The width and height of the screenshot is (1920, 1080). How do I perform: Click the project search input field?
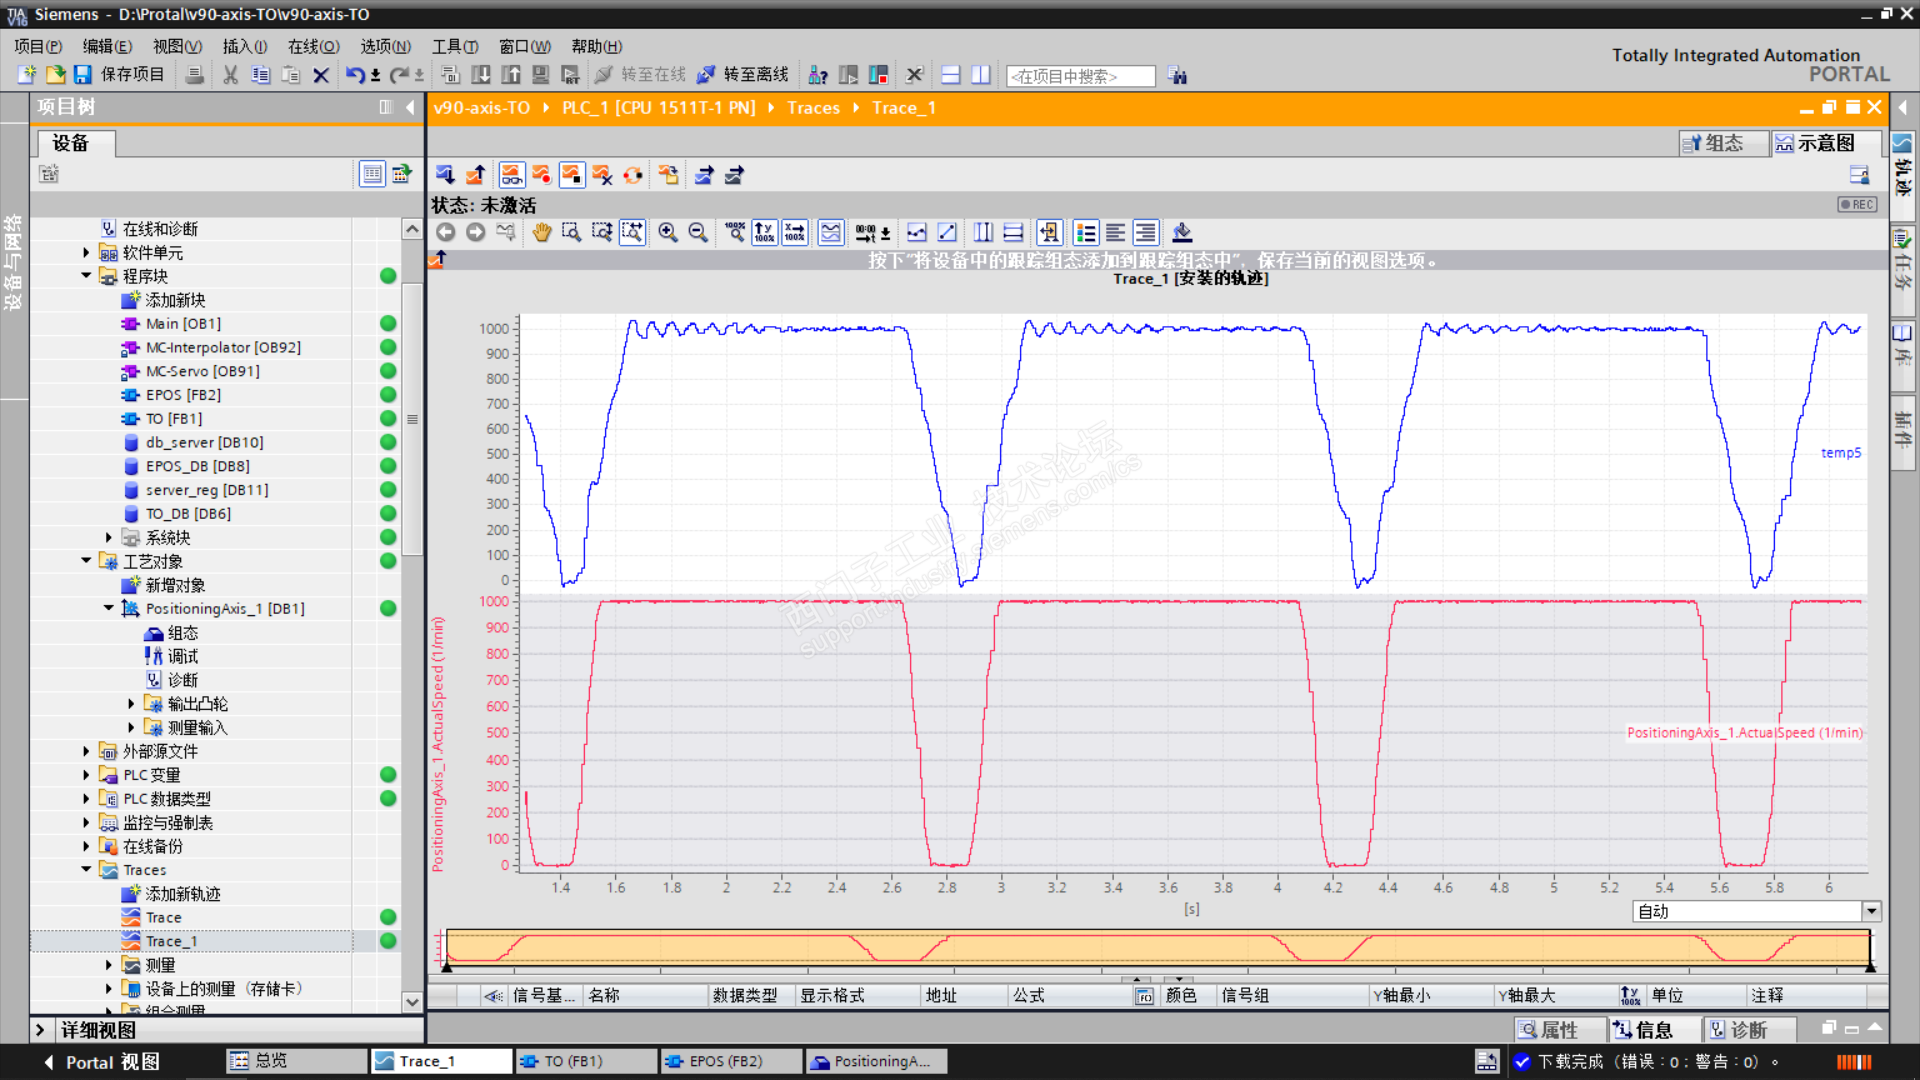1080,76
